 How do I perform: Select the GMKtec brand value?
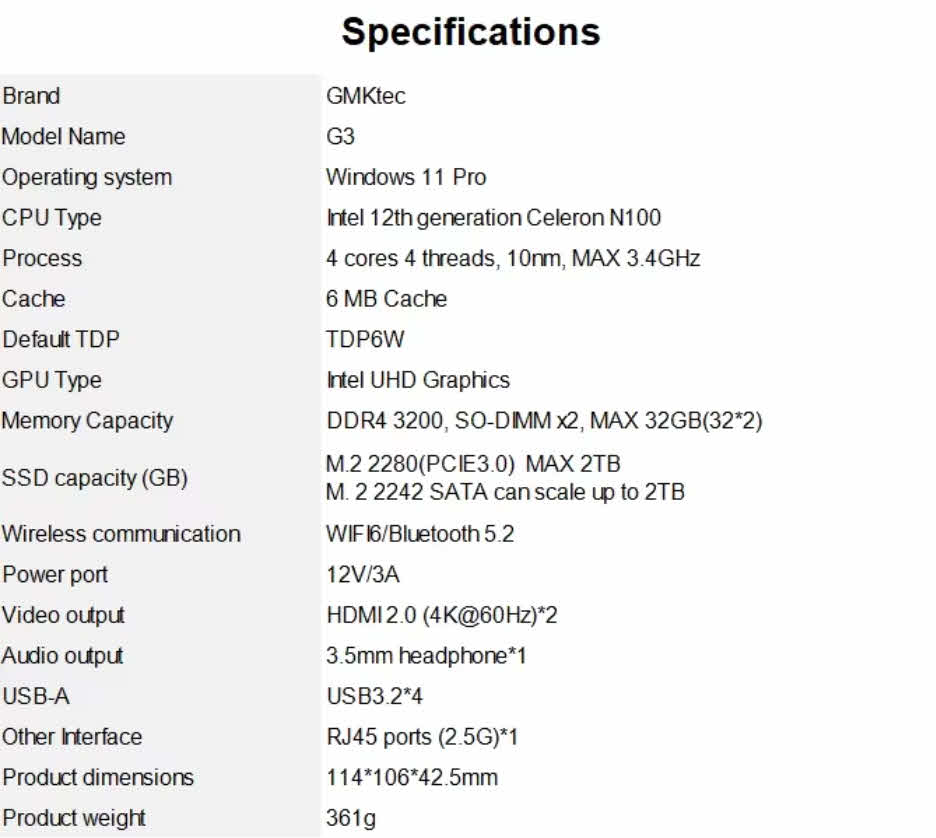point(365,96)
